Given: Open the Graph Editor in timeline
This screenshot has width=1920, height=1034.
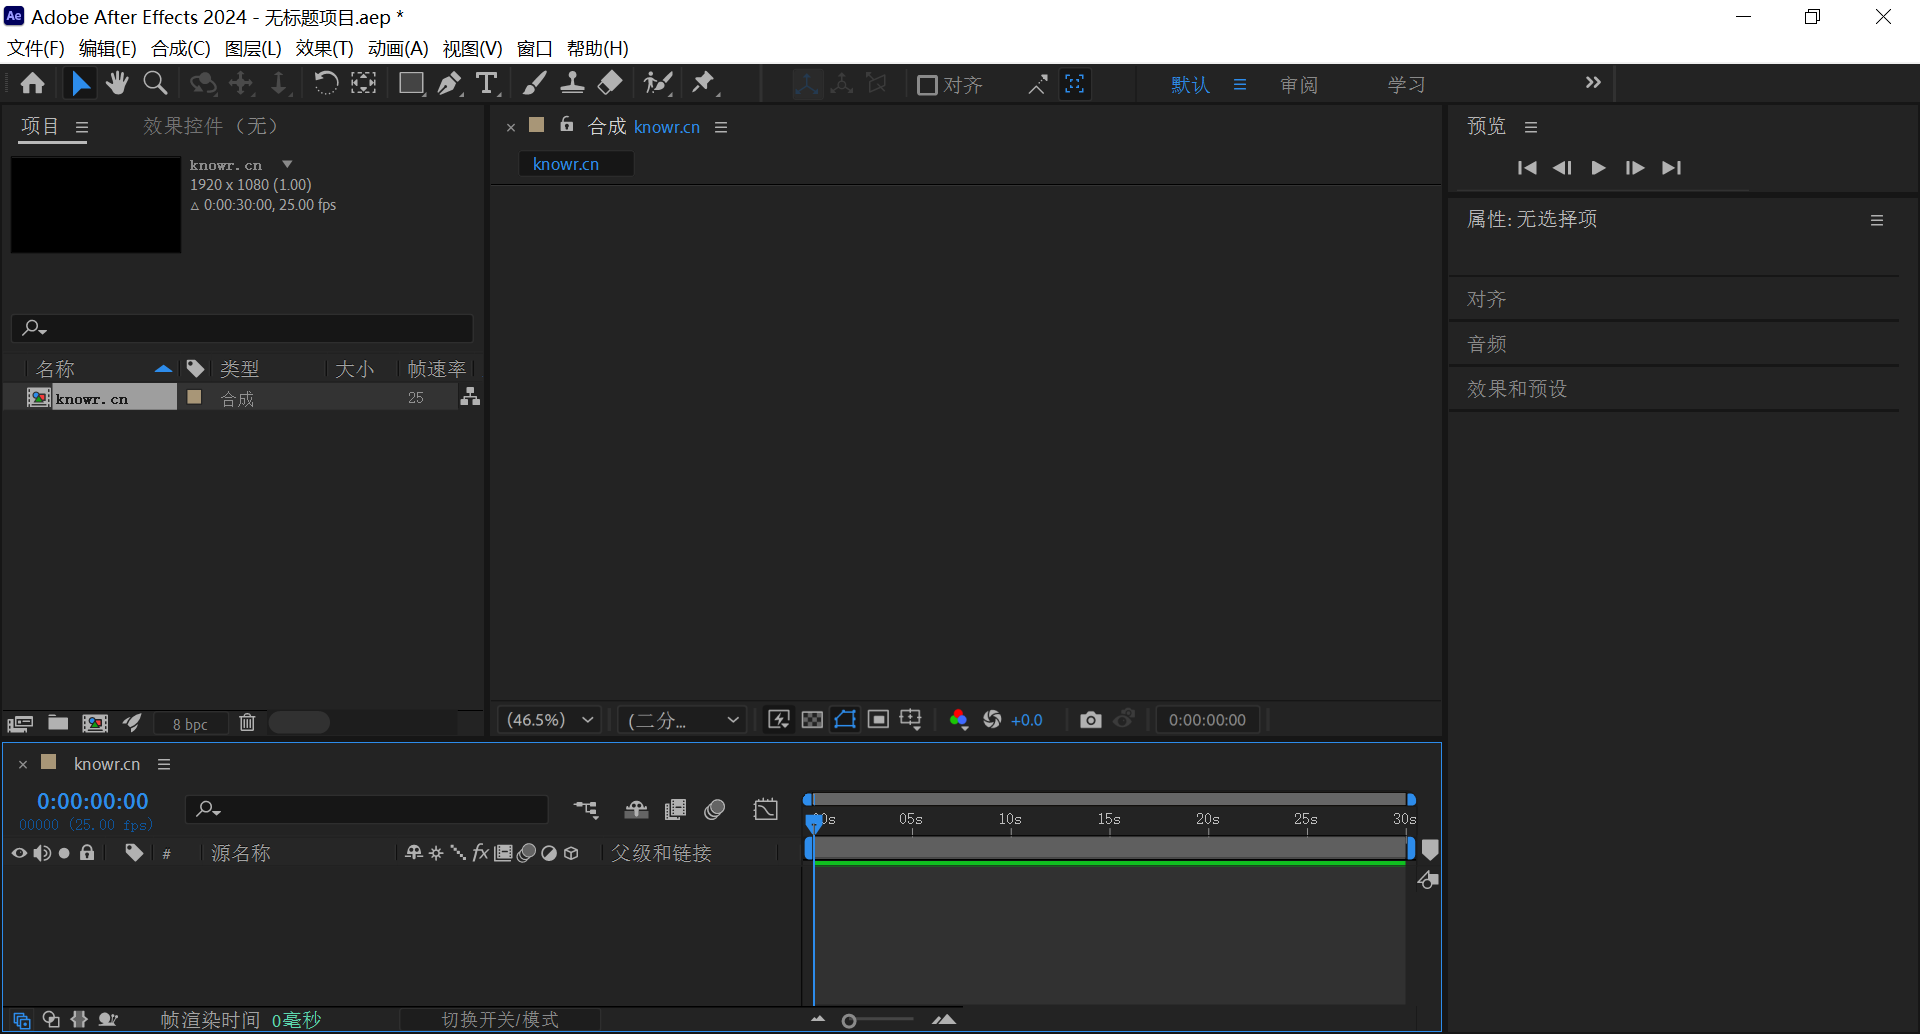Looking at the screenshot, I should [766, 809].
